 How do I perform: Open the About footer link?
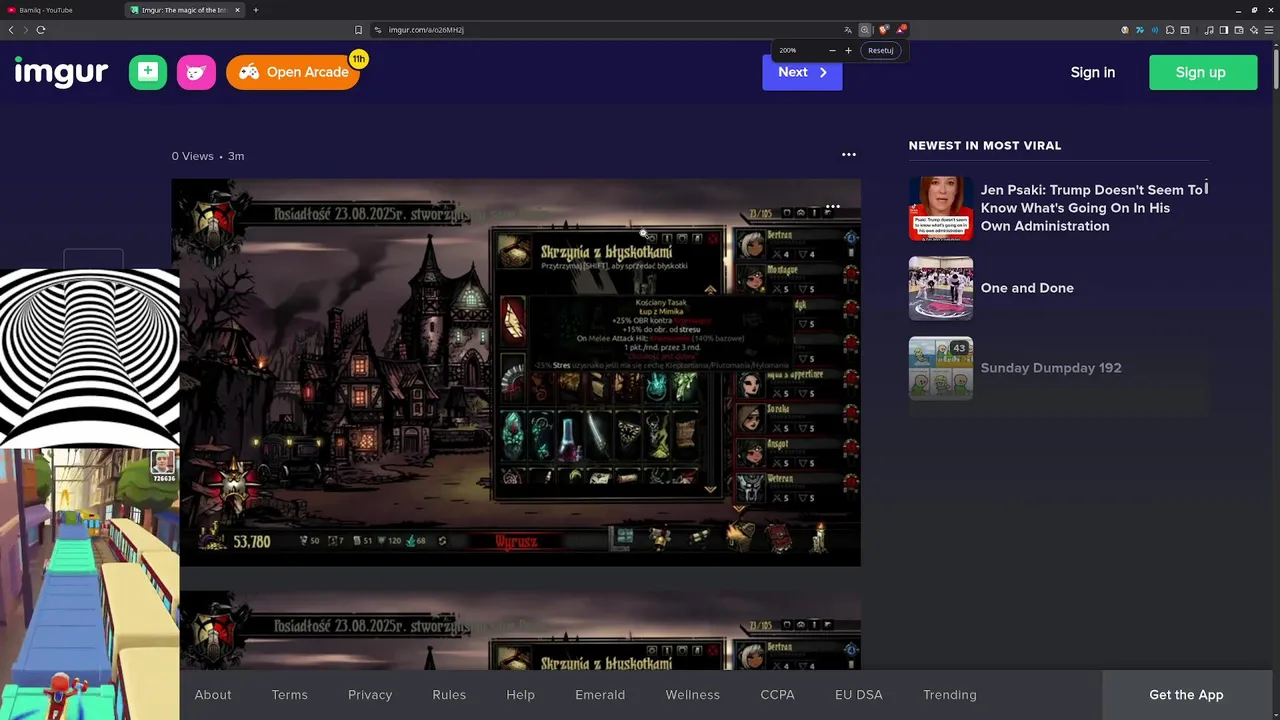click(x=213, y=695)
